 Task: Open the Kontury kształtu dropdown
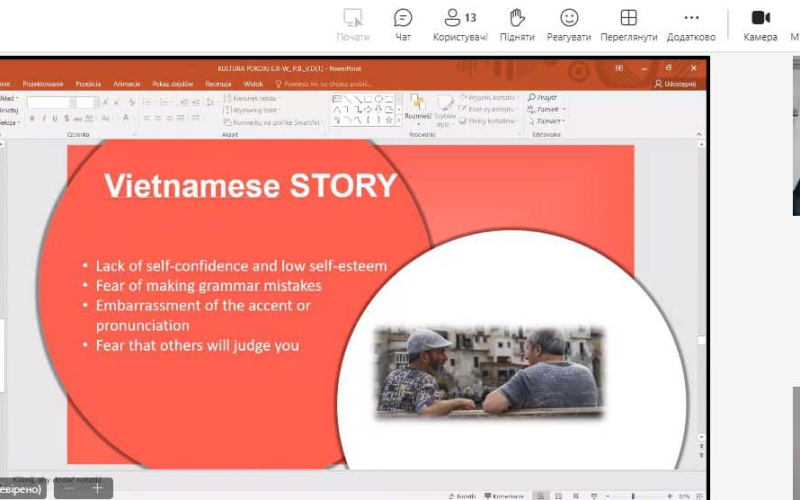[x=487, y=109]
